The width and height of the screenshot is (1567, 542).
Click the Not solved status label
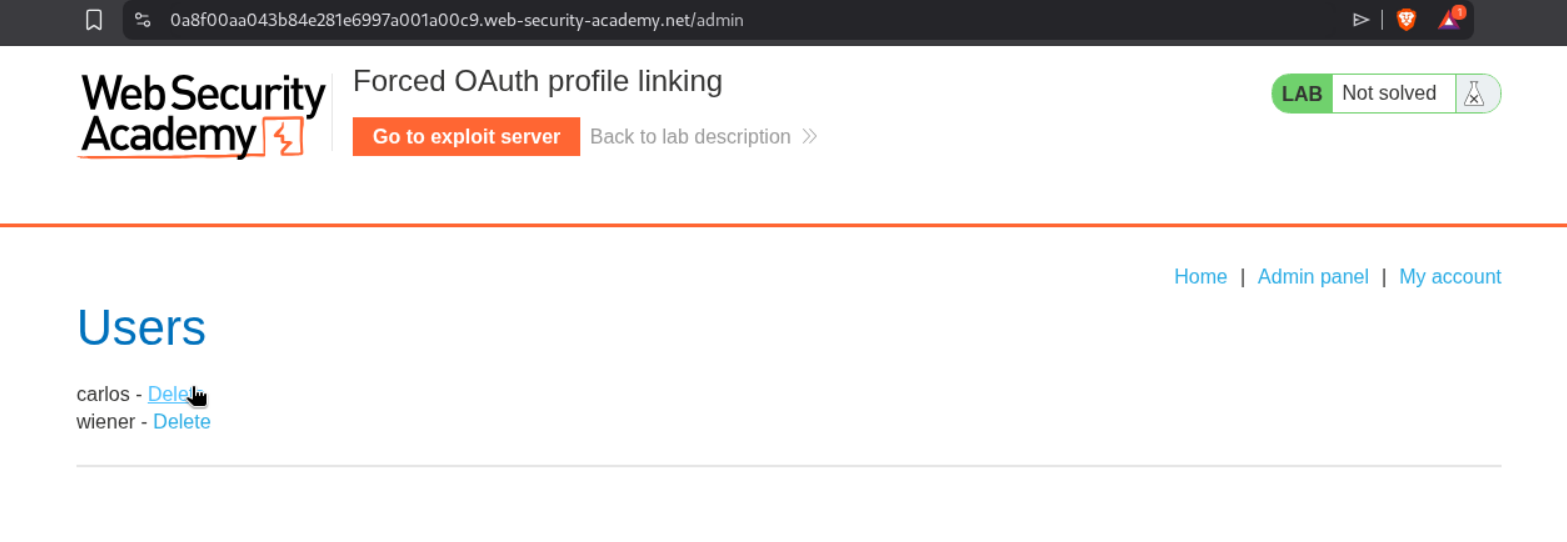[1388, 94]
